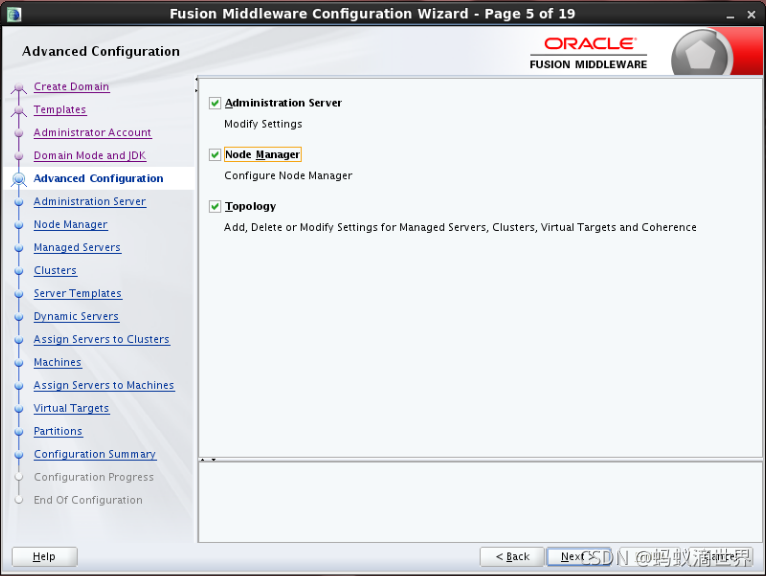Click the Domain Mode and JDK step bullet

(19, 156)
